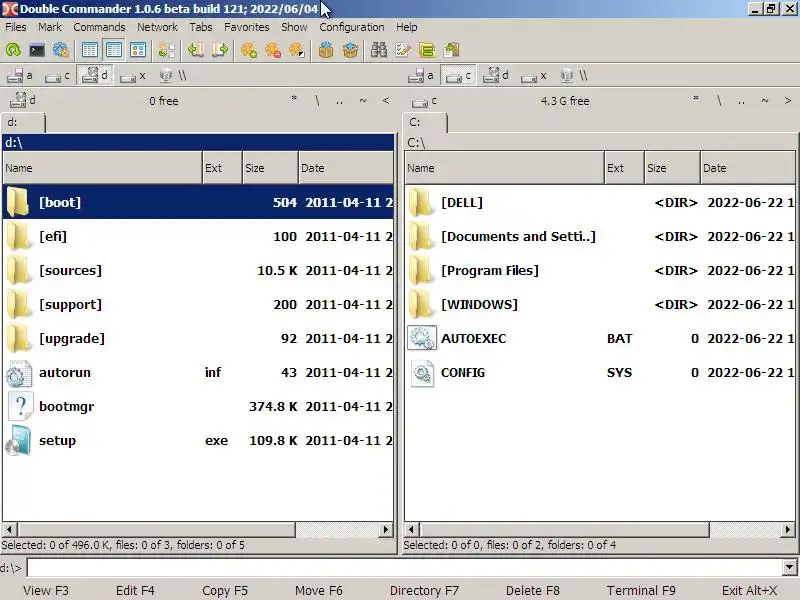
Task: Switch to Full columns view icon
Action: coord(114,50)
